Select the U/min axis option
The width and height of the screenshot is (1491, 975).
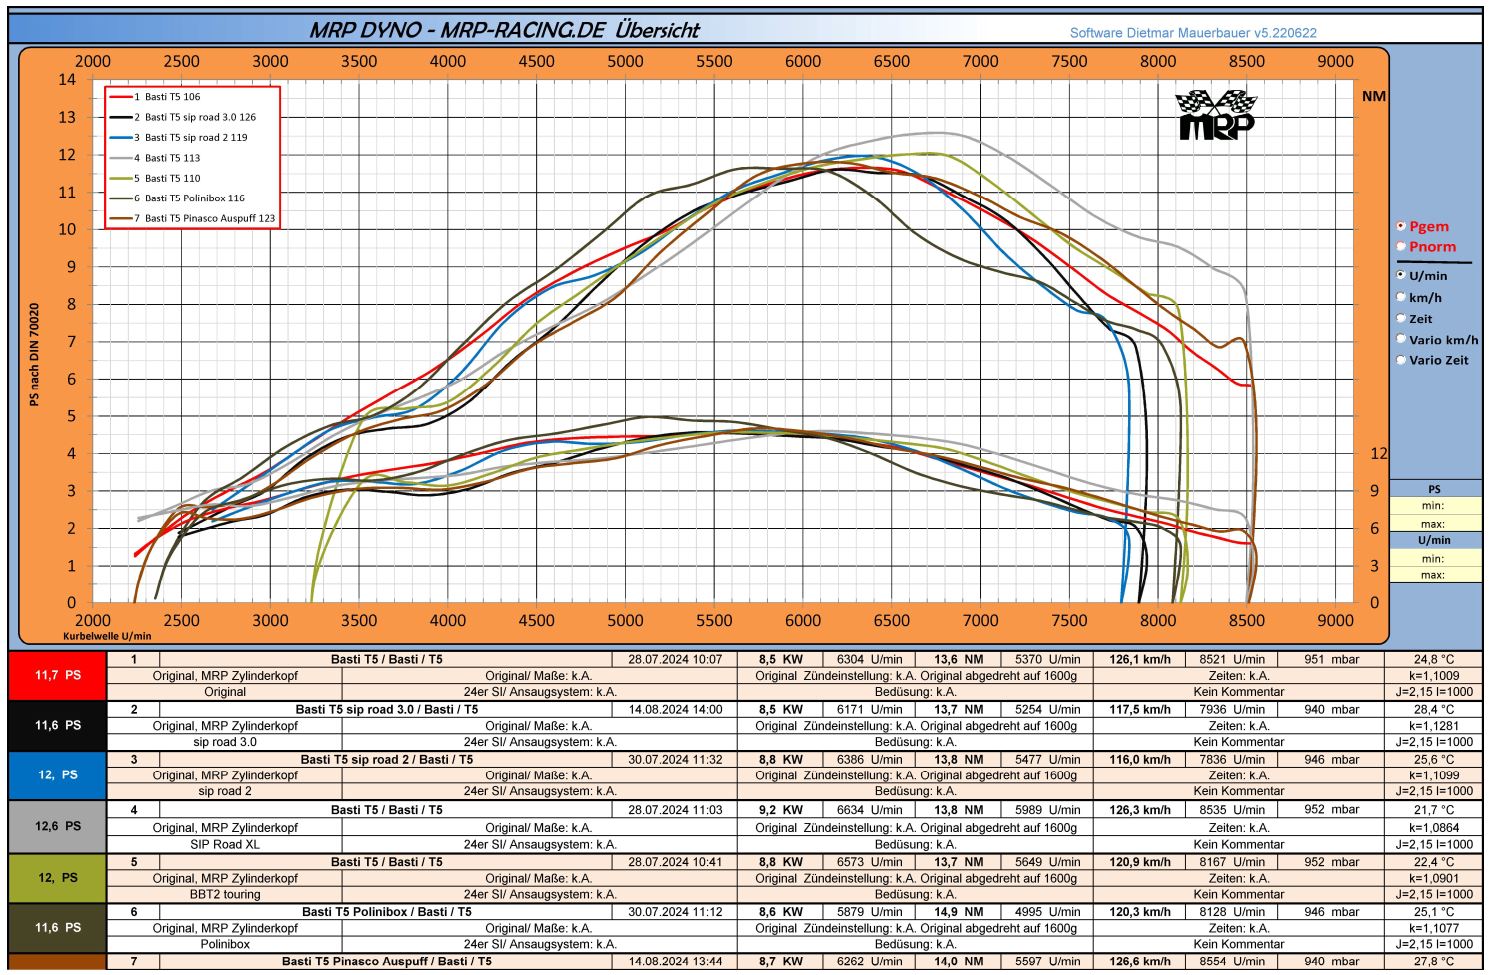(x=1401, y=275)
